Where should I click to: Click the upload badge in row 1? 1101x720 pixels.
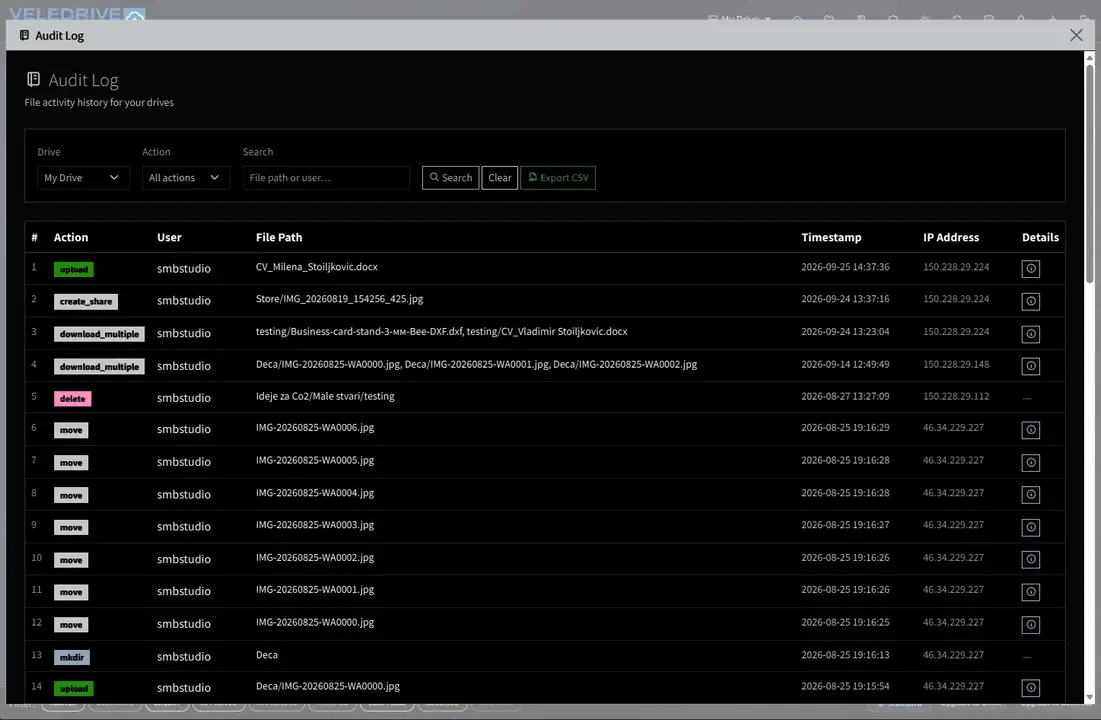coord(74,269)
